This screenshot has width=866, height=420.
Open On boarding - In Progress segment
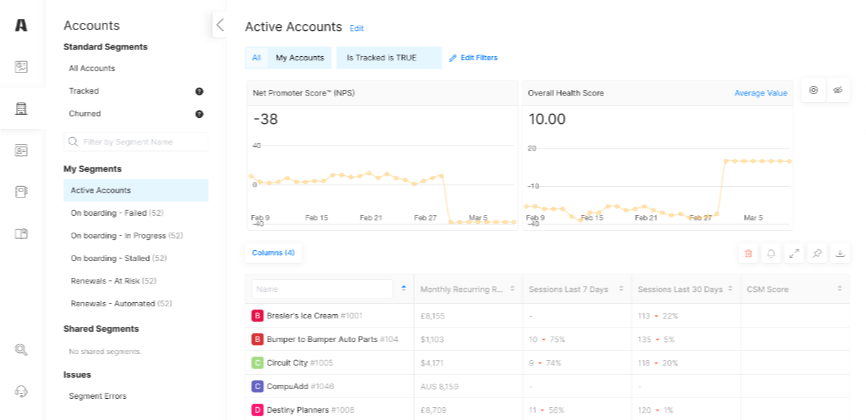[126, 235]
